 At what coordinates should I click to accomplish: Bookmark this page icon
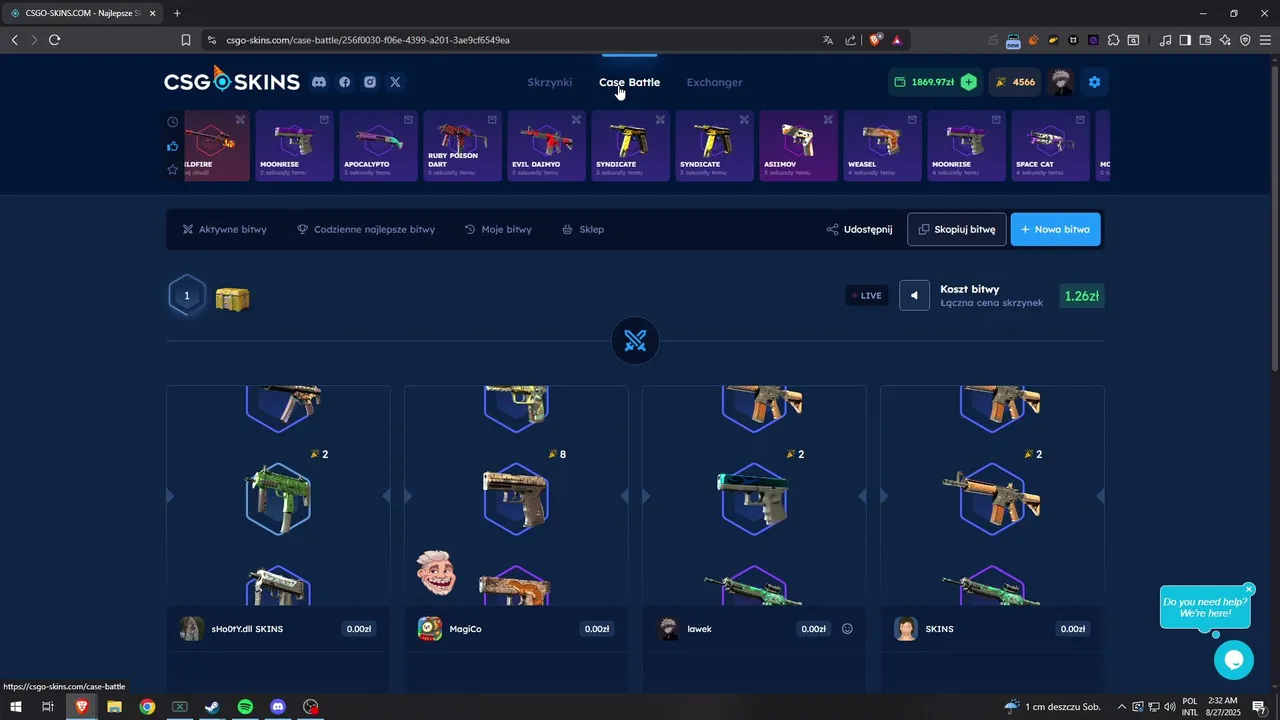186,40
